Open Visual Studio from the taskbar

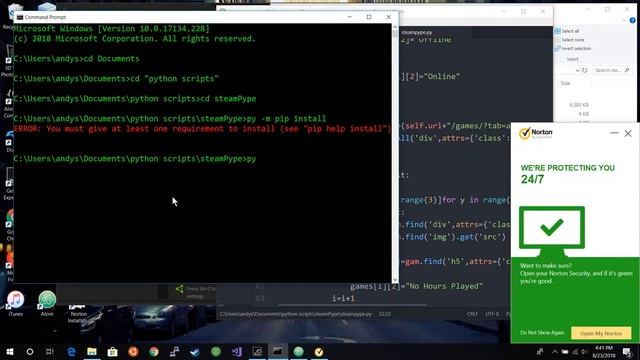pos(237,351)
